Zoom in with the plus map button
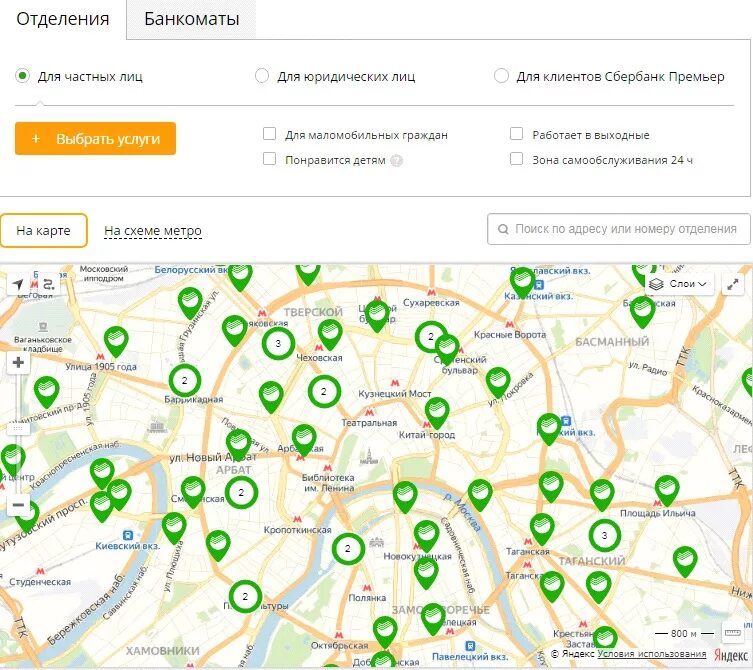Viewport: 753px width, 670px height. click(18, 362)
